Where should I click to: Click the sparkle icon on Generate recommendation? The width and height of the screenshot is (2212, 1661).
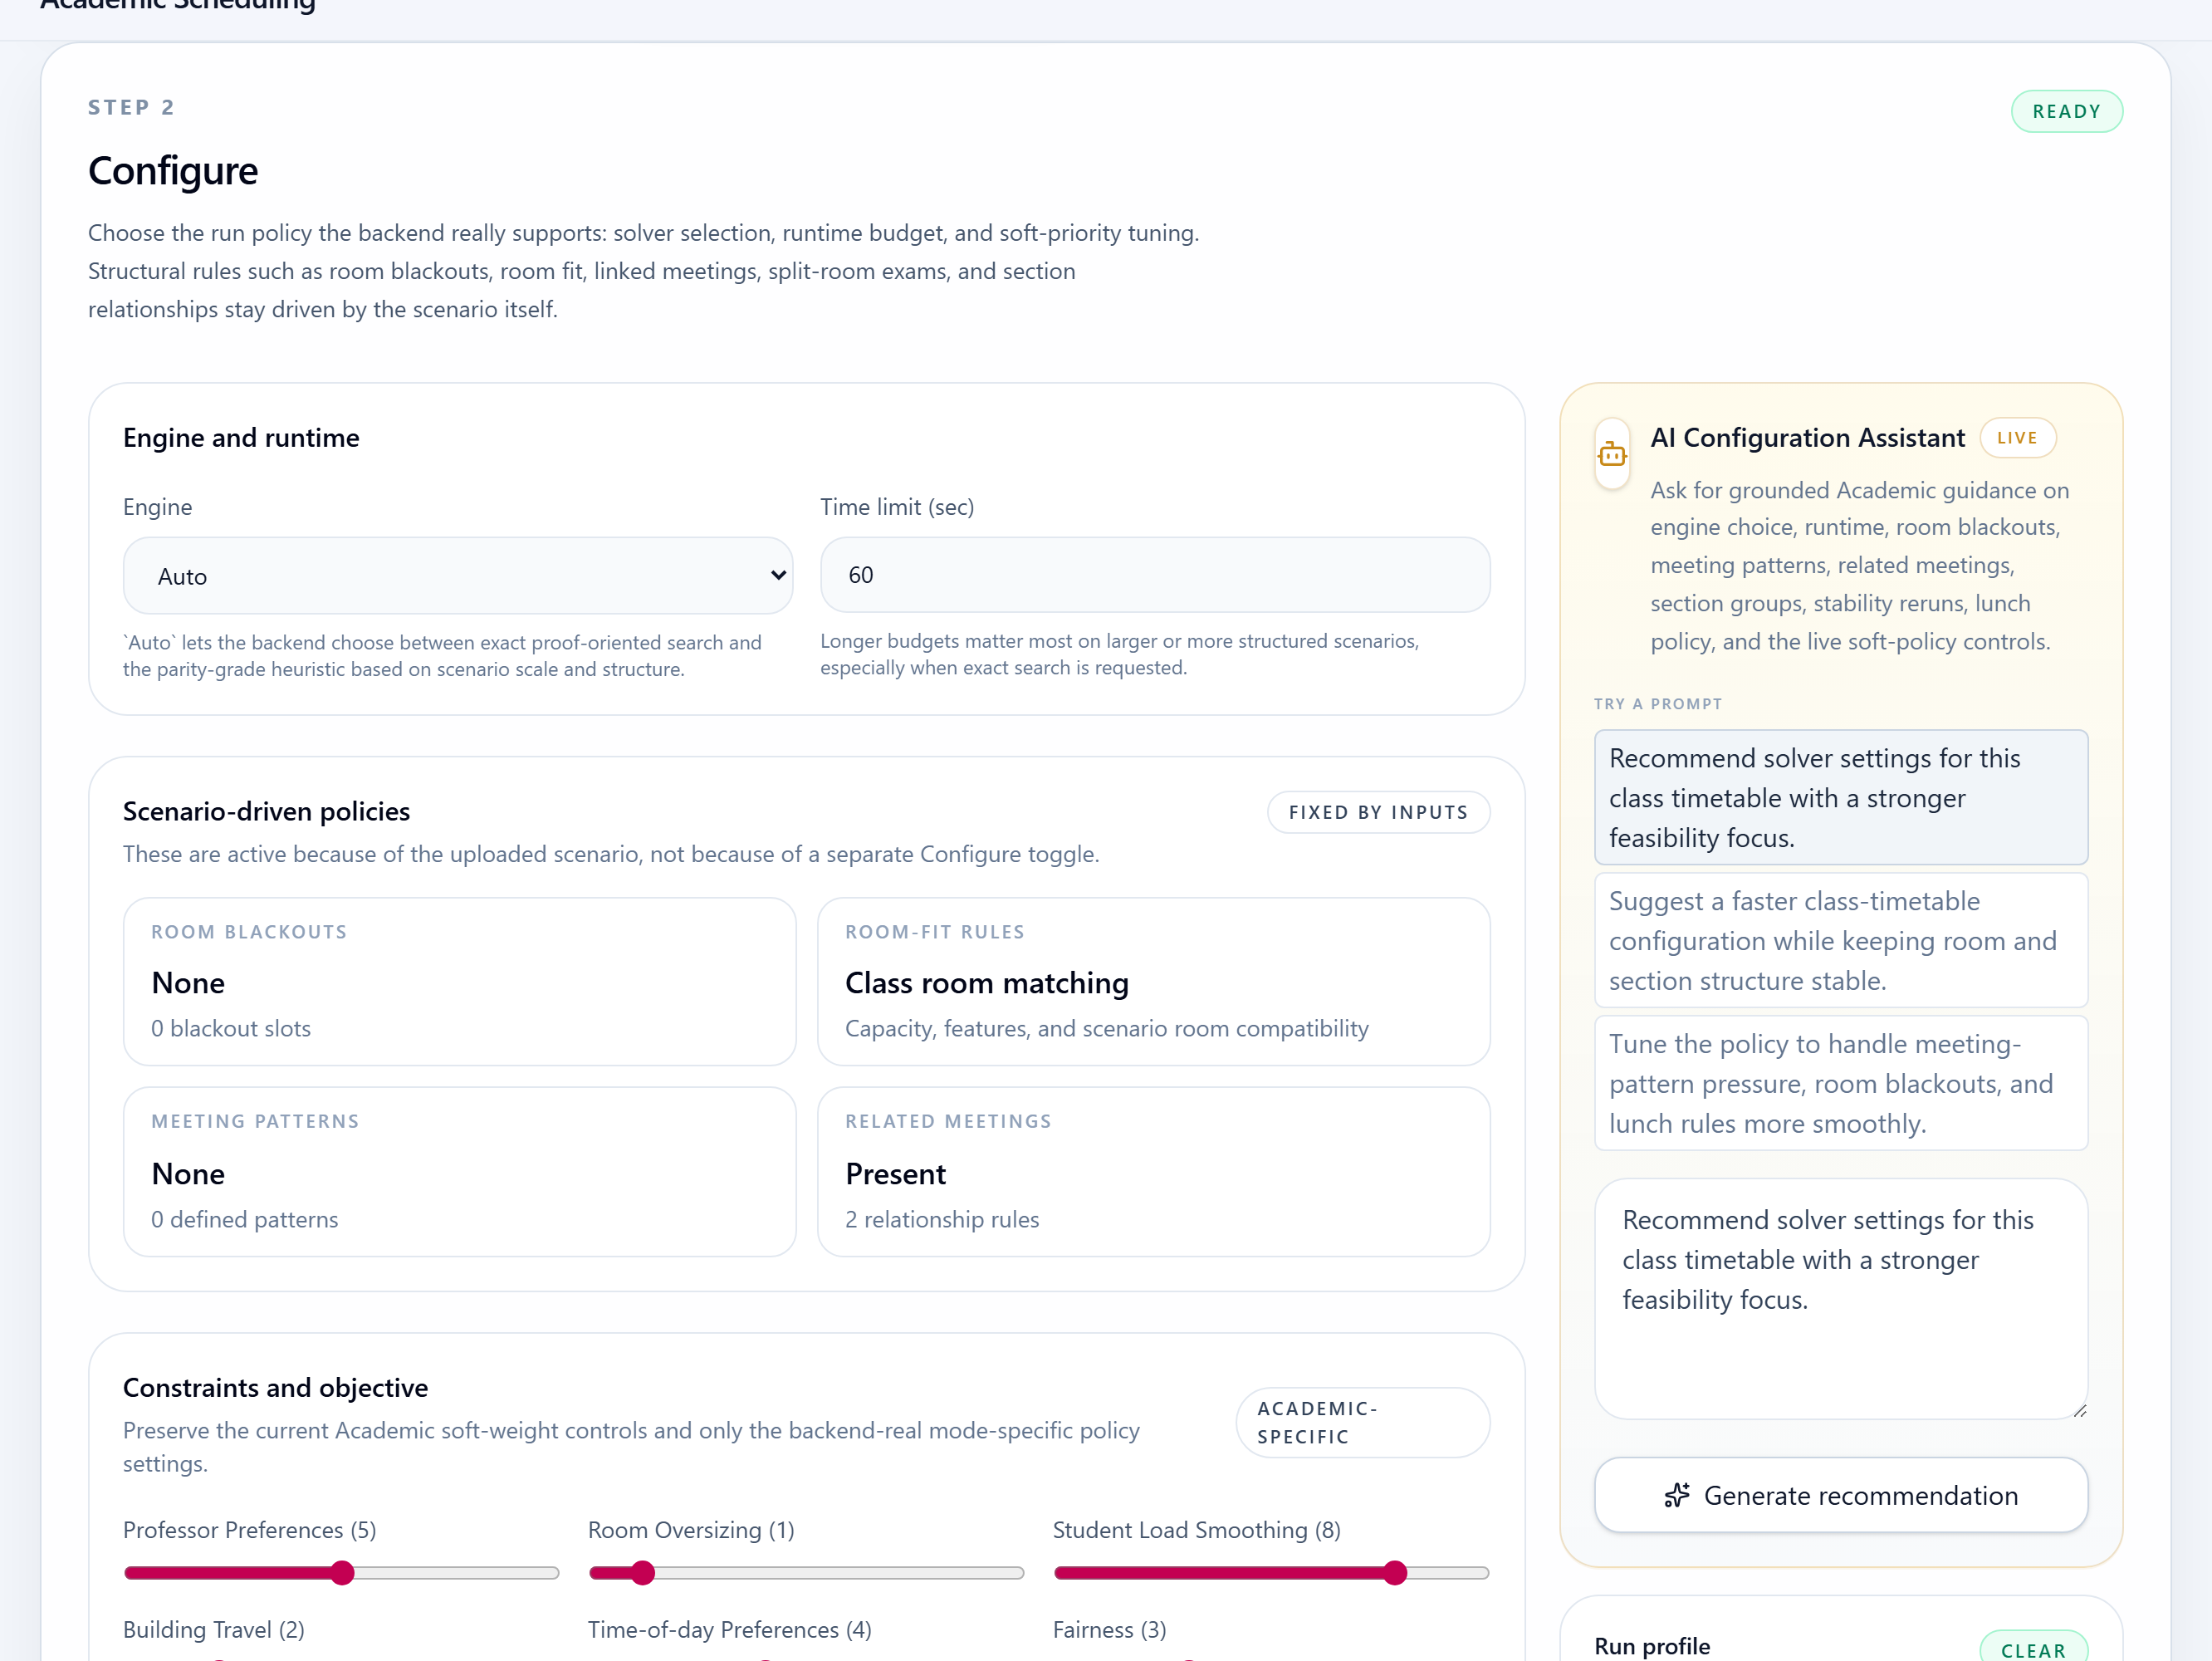(x=1676, y=1495)
